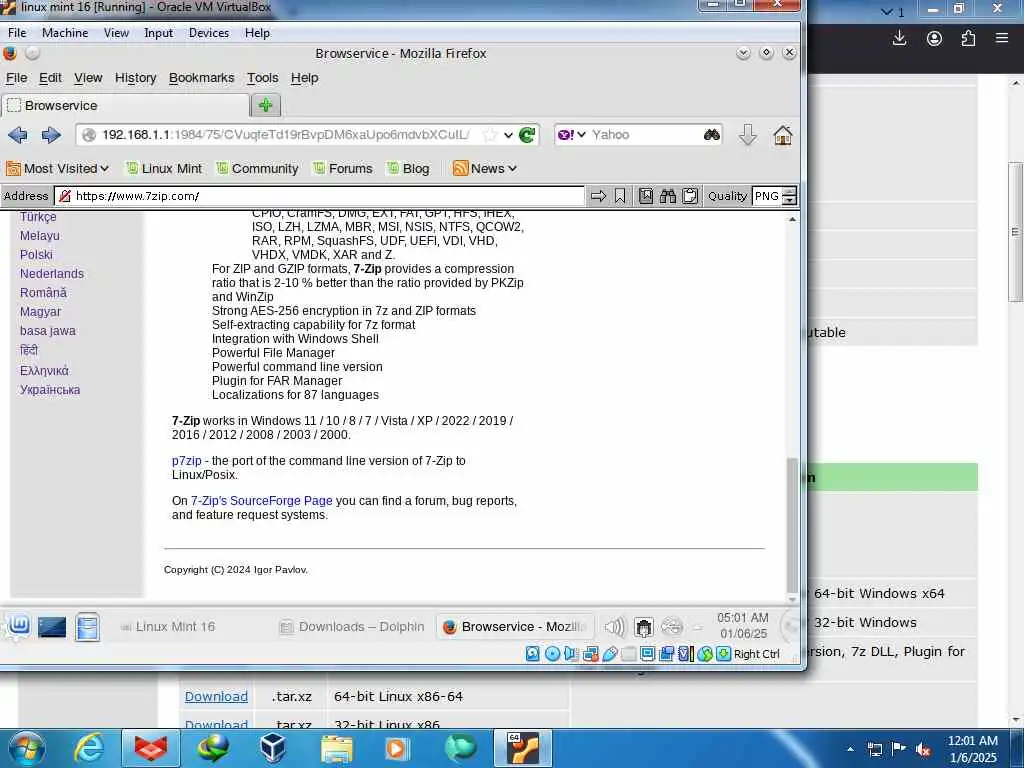This screenshot has width=1024, height=768.
Task: Click the host browser downloads icon
Action: pos(899,38)
